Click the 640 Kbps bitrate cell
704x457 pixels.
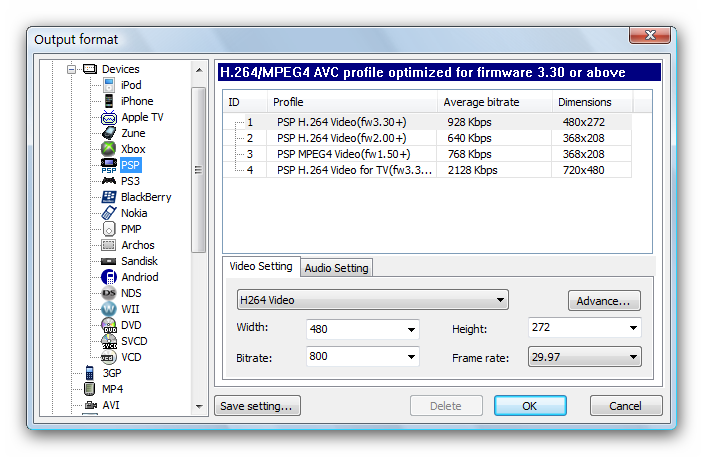point(469,138)
